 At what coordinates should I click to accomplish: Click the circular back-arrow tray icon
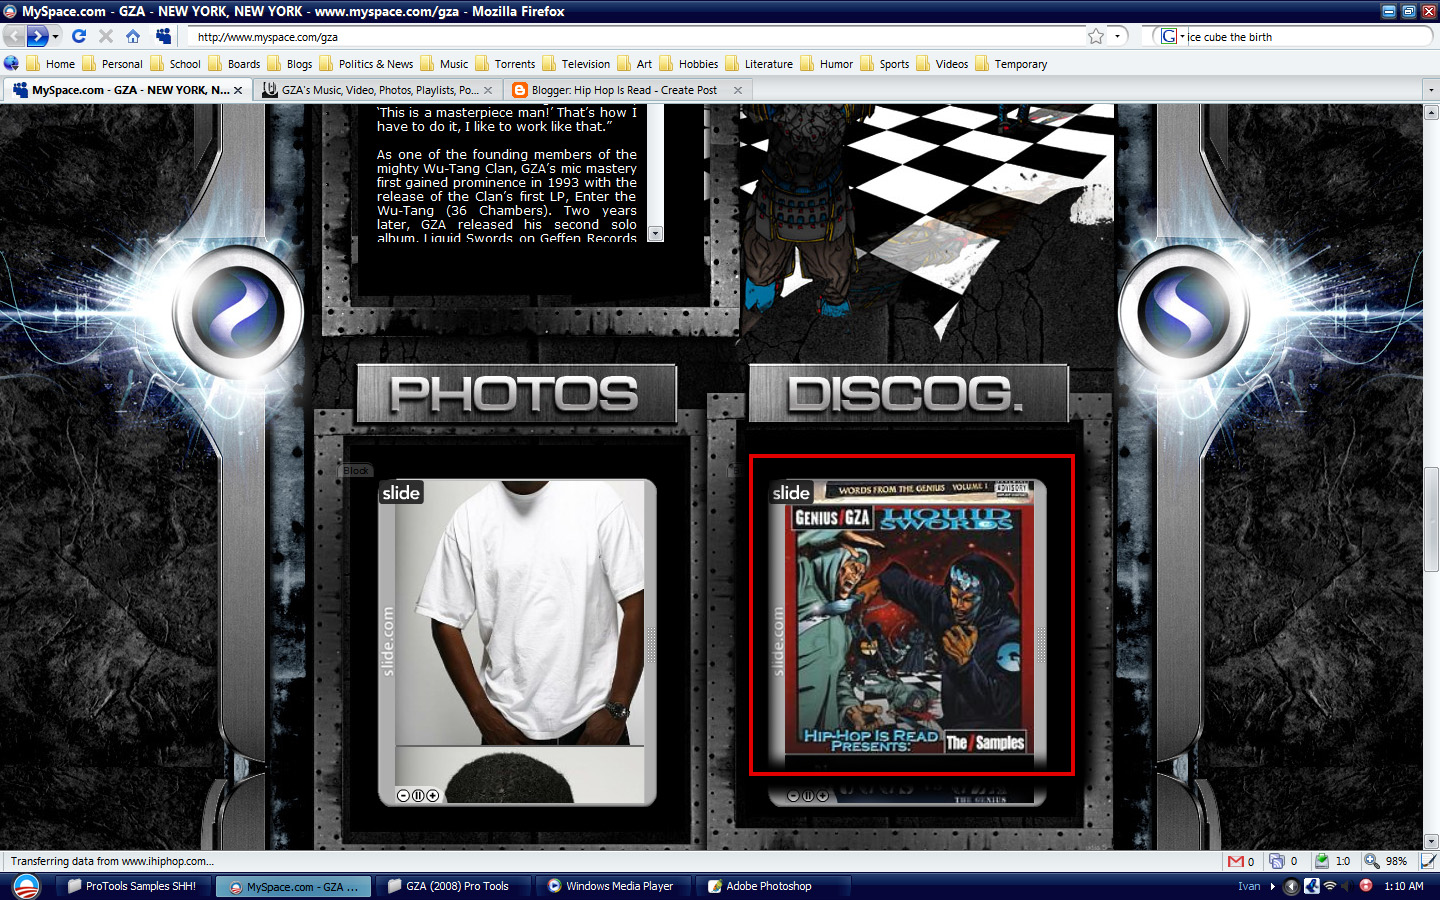click(1291, 886)
